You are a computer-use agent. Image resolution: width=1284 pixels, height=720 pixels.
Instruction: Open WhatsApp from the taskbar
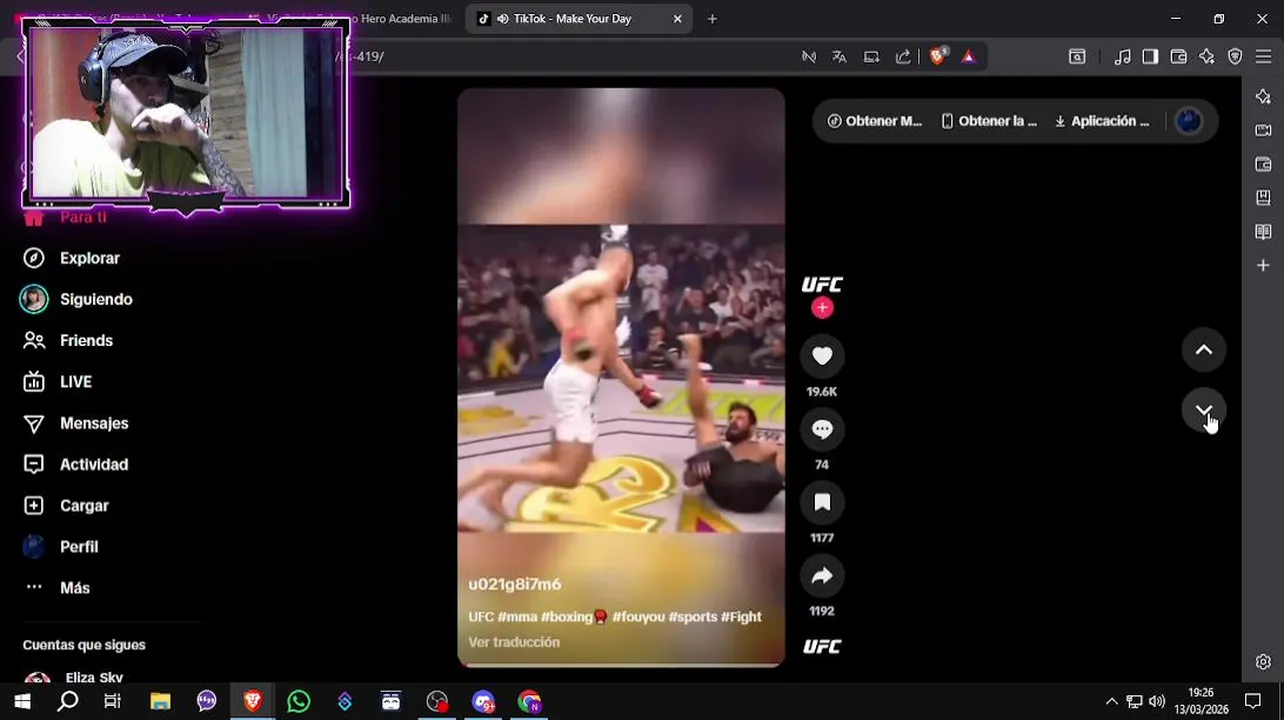pyautogui.click(x=298, y=701)
